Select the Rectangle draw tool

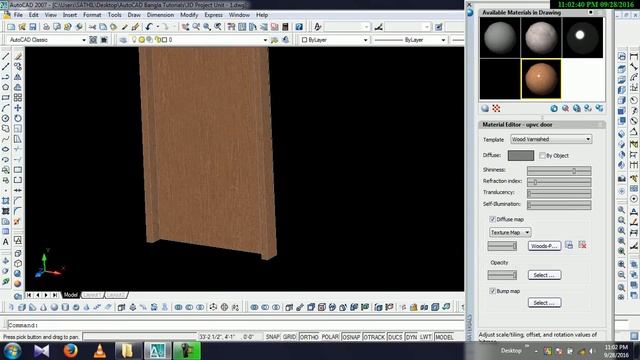(6, 98)
